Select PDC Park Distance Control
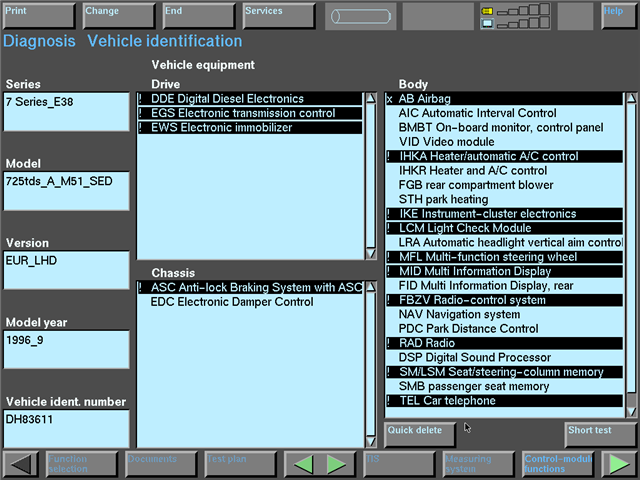This screenshot has height=480, width=640. point(504,329)
